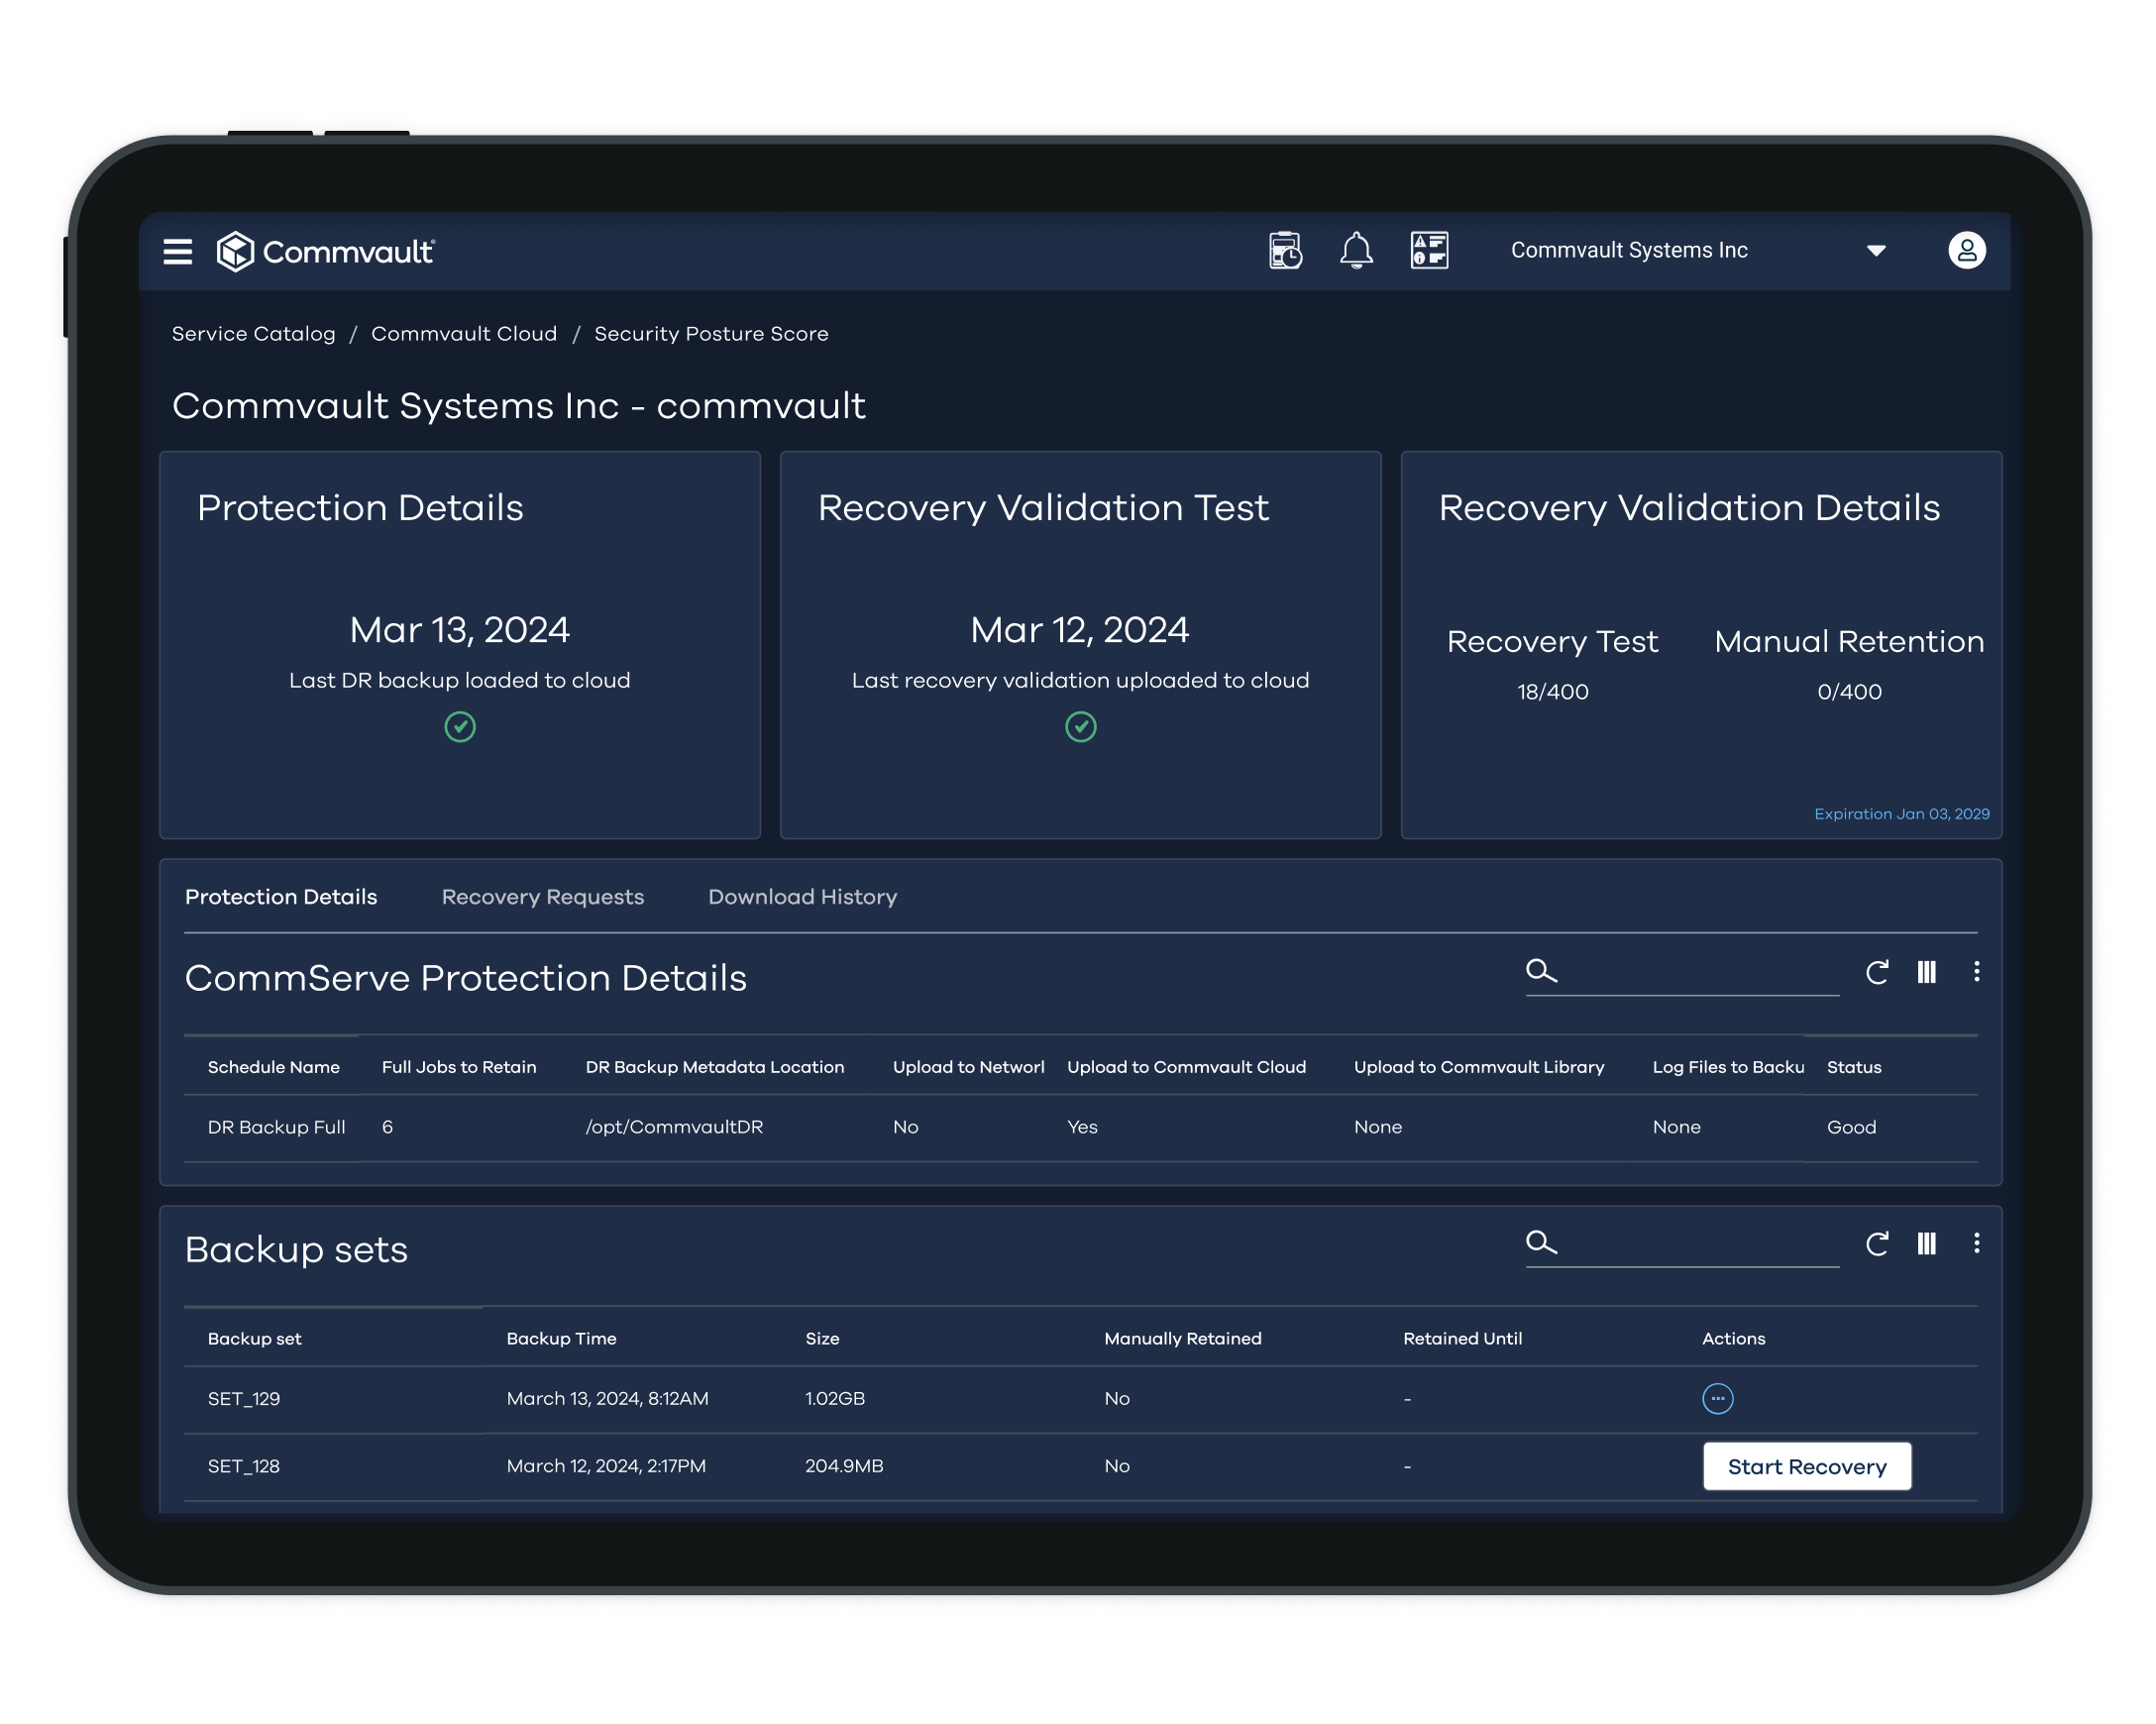Select the SET_128 backup set
2156x1724 pixels.
tap(243, 1466)
